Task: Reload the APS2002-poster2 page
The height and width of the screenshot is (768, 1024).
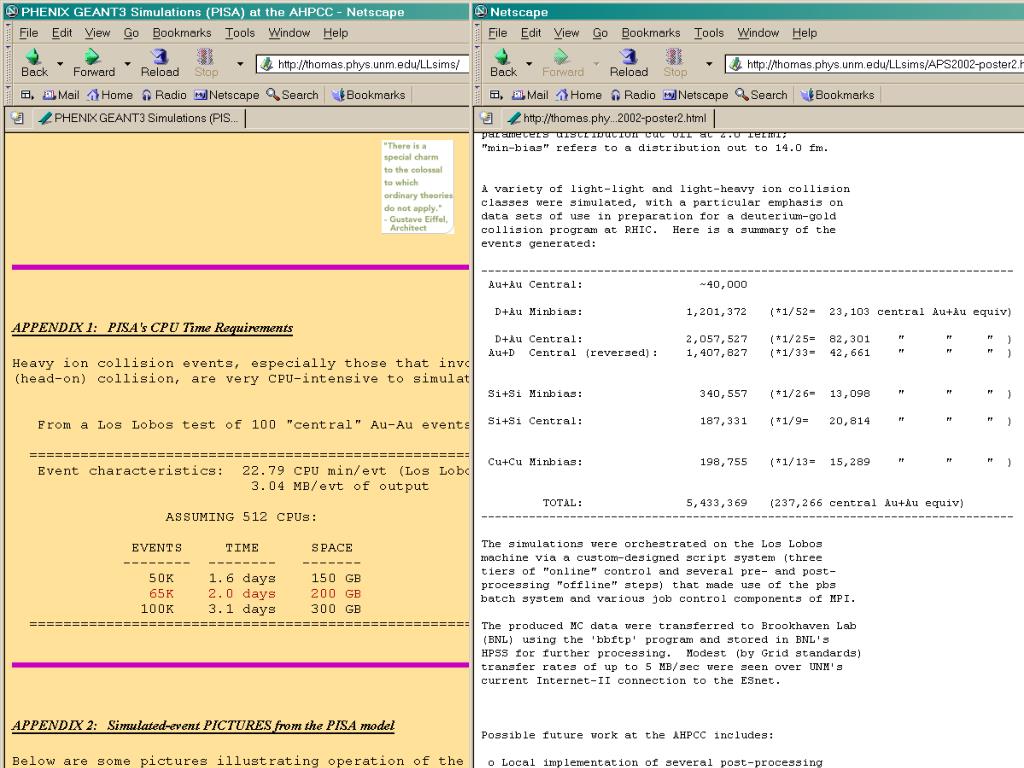Action: tap(628, 62)
